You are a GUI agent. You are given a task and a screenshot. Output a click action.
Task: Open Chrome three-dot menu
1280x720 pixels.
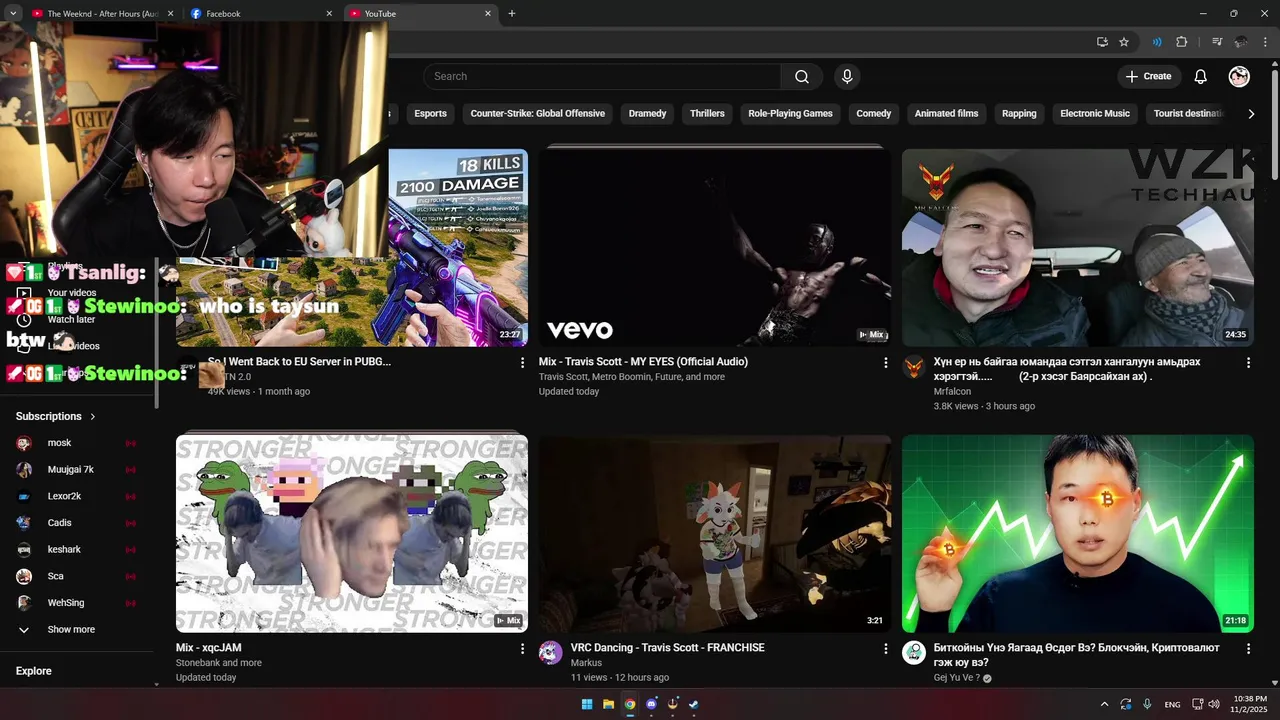[1265, 42]
